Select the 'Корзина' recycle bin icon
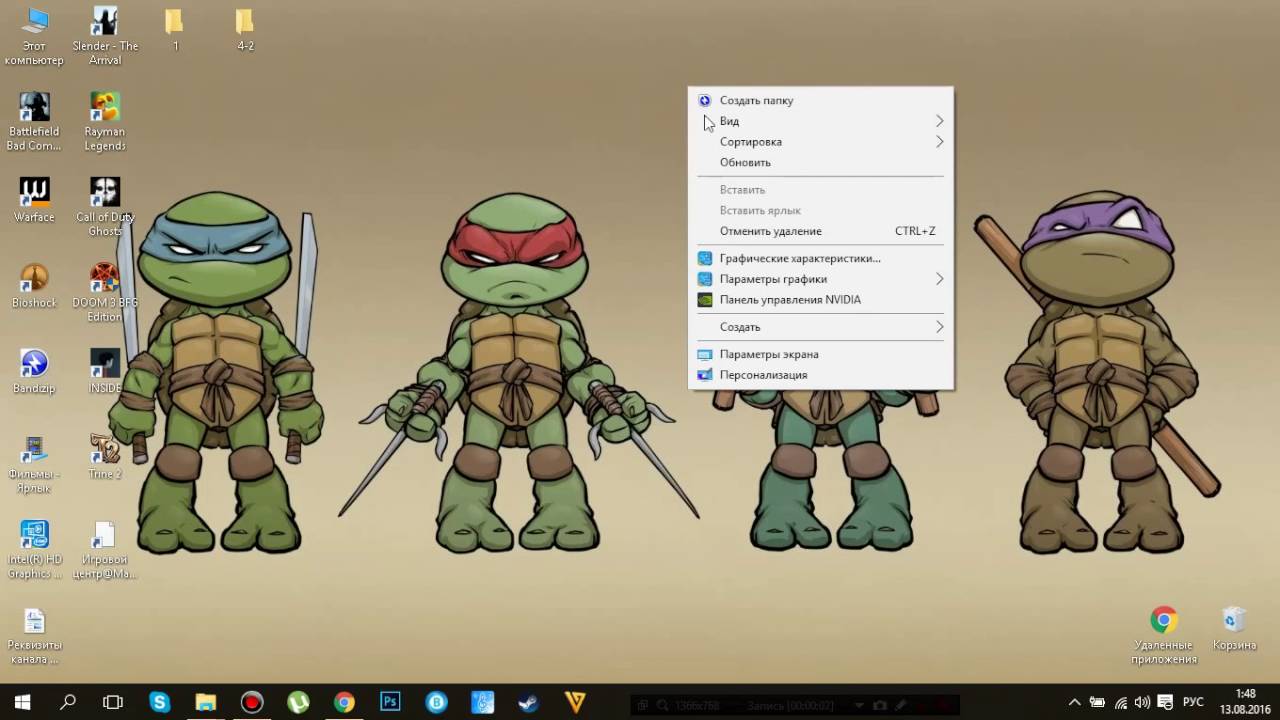This screenshot has height=720, width=1280. (1234, 629)
